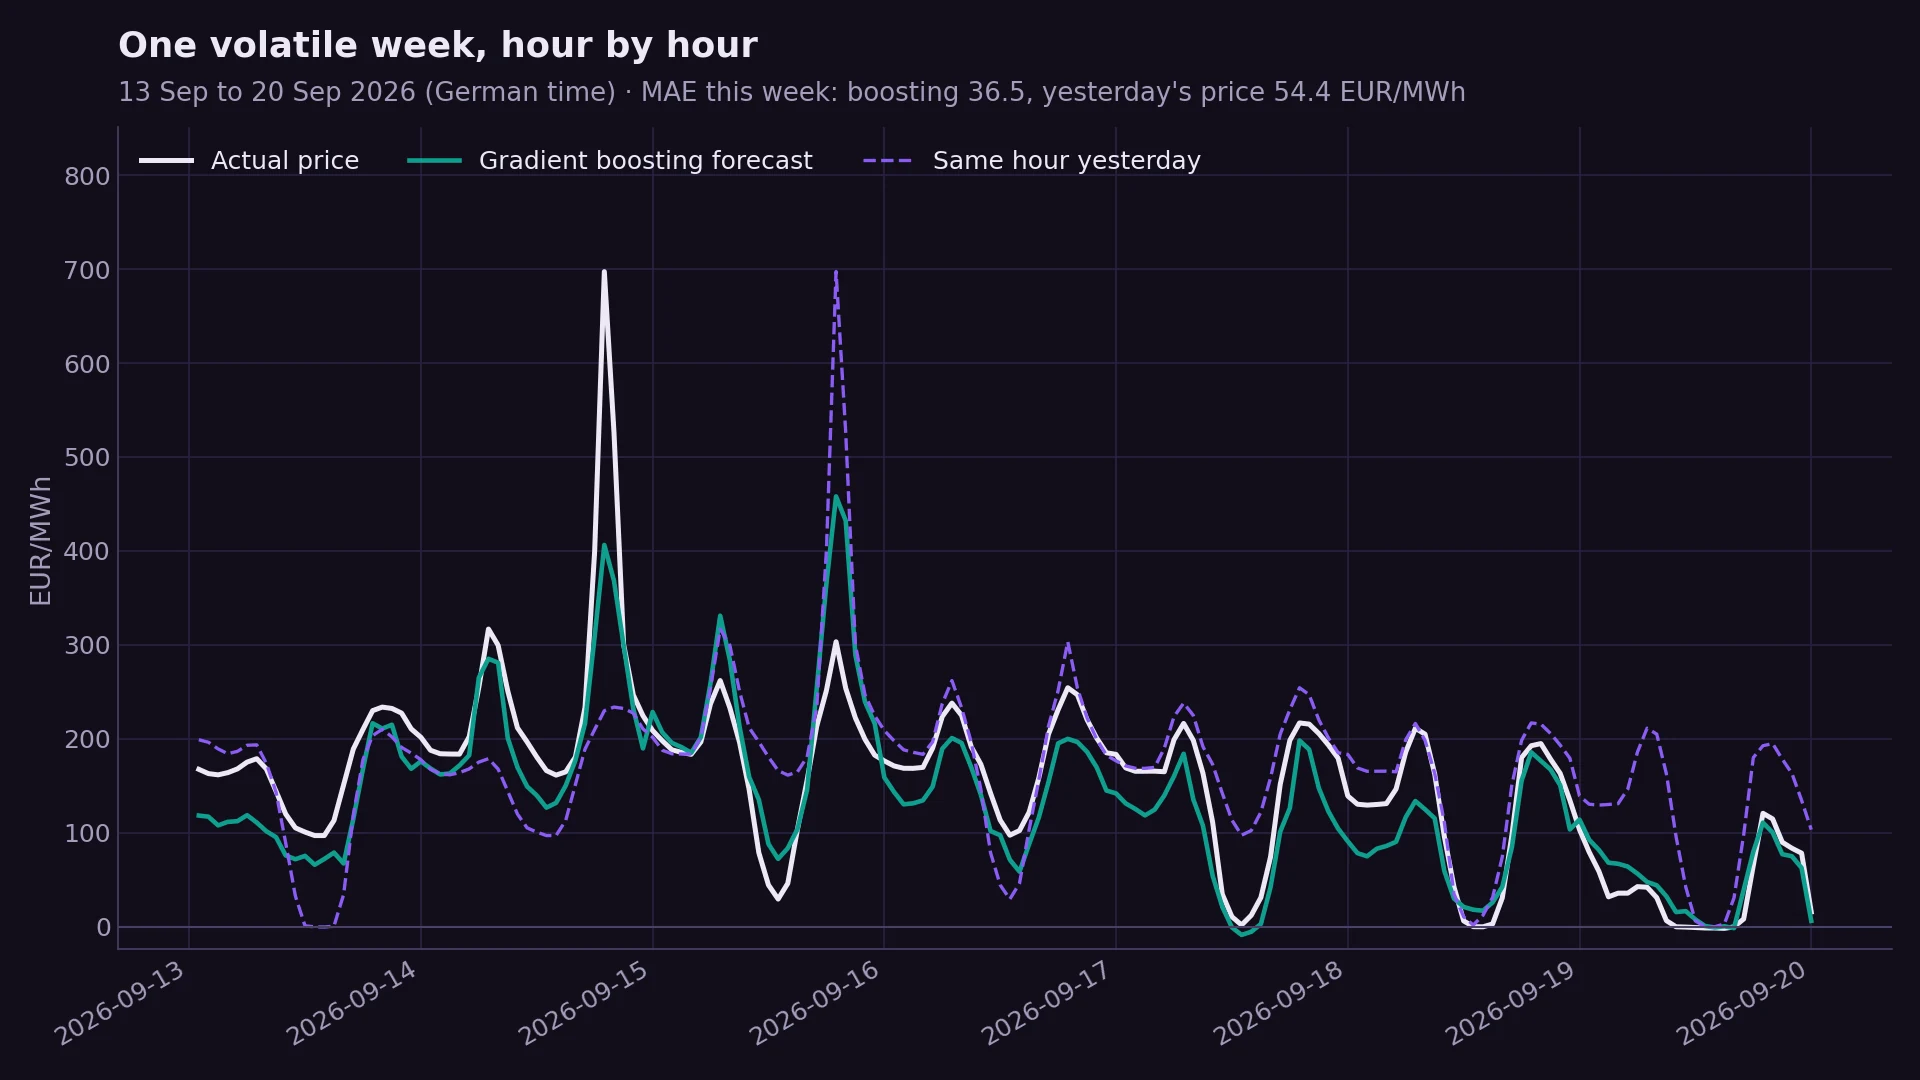Click the 0 y-axis tick label
The height and width of the screenshot is (1080, 1920).
pyautogui.click(x=103, y=928)
